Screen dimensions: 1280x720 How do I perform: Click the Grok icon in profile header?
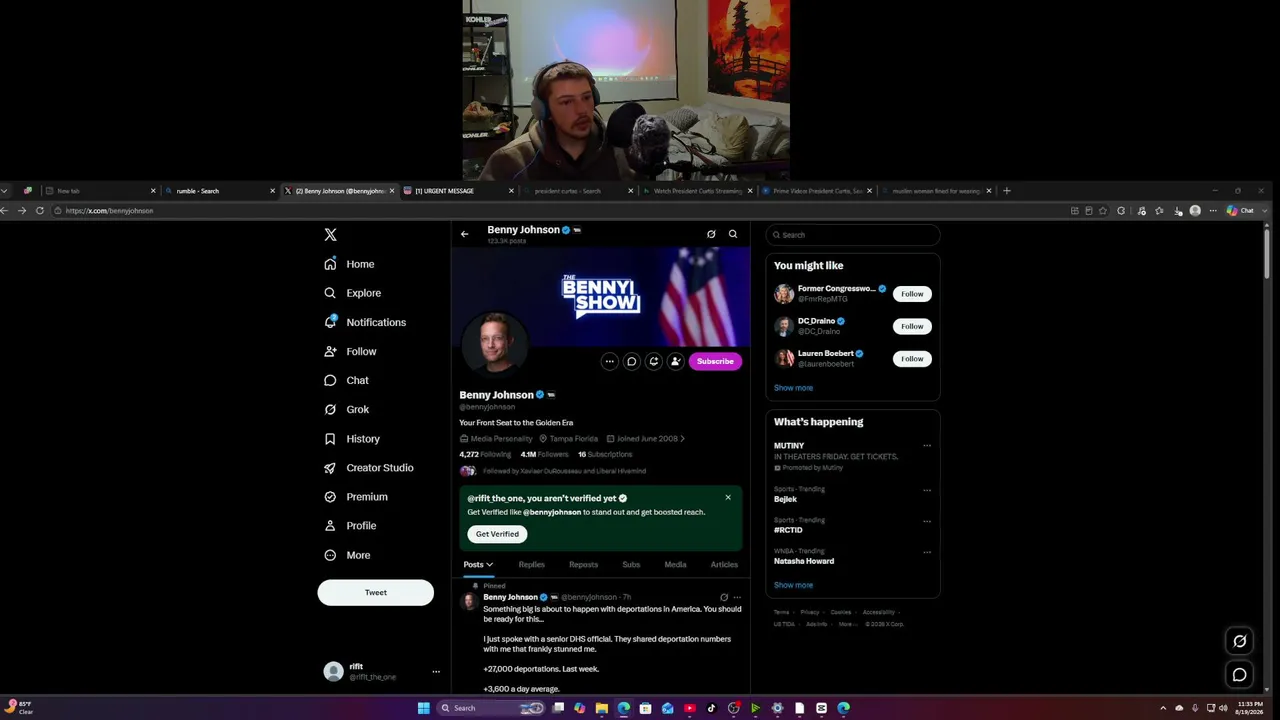click(x=711, y=234)
